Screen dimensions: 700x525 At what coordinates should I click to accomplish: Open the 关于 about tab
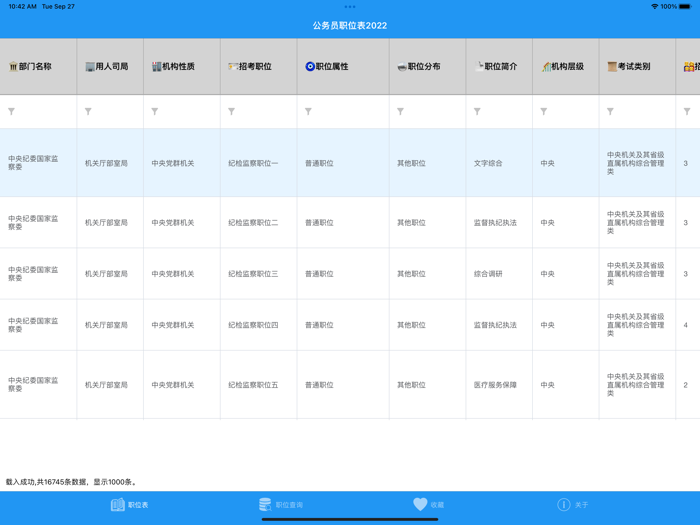coord(573,505)
